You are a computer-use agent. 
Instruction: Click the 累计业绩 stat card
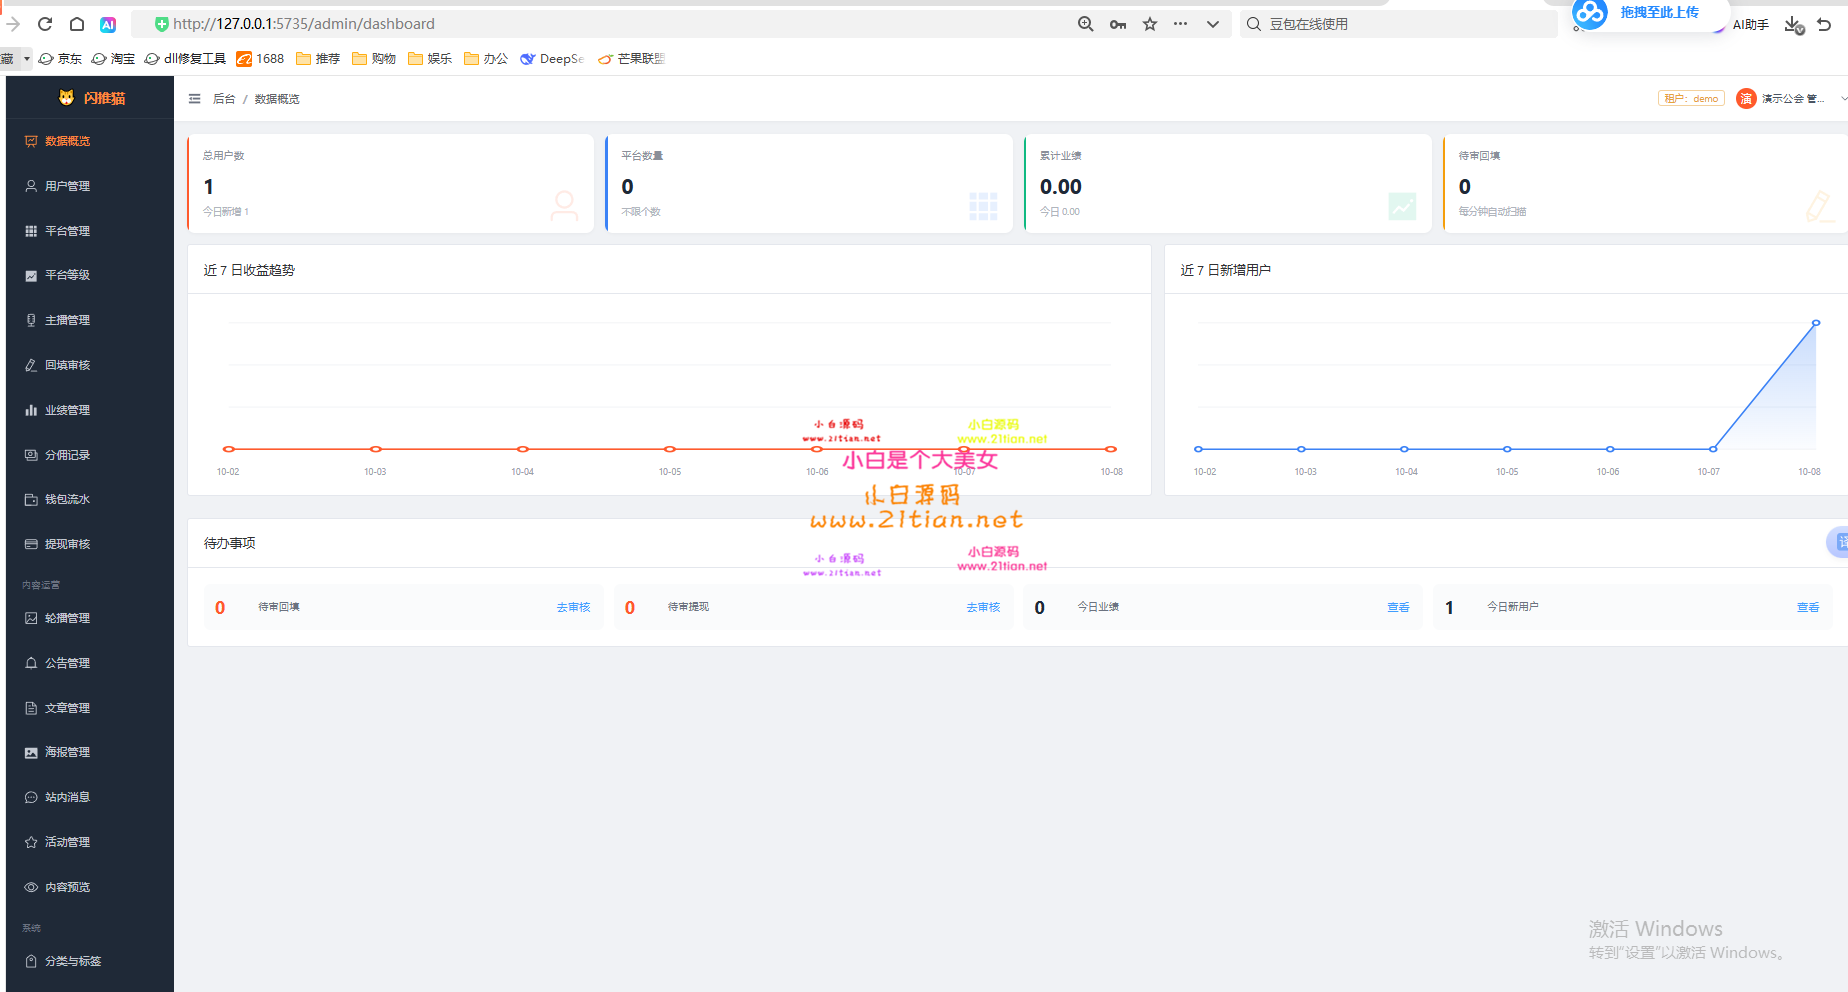1228,184
